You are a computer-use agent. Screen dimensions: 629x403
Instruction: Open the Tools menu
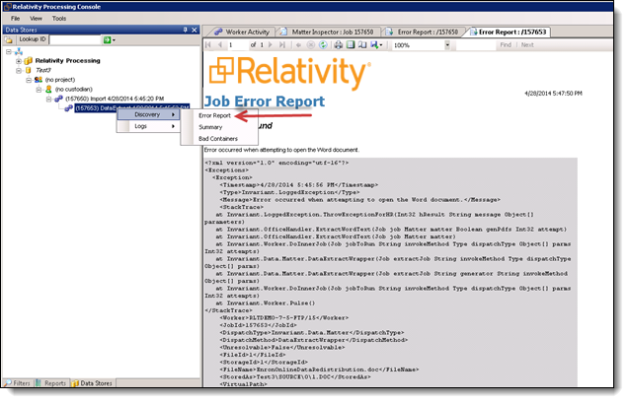click(x=59, y=18)
